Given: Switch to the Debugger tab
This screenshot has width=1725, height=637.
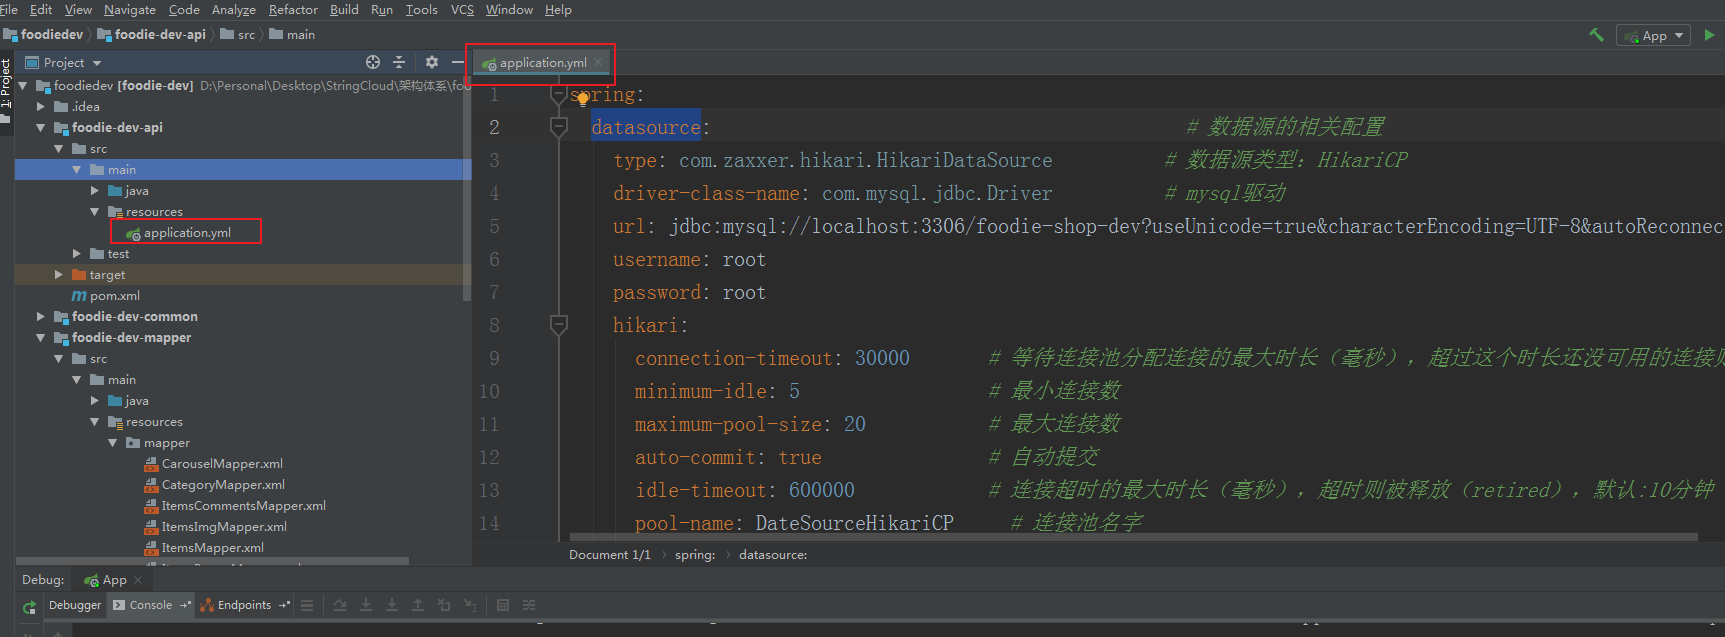Looking at the screenshot, I should 75,605.
